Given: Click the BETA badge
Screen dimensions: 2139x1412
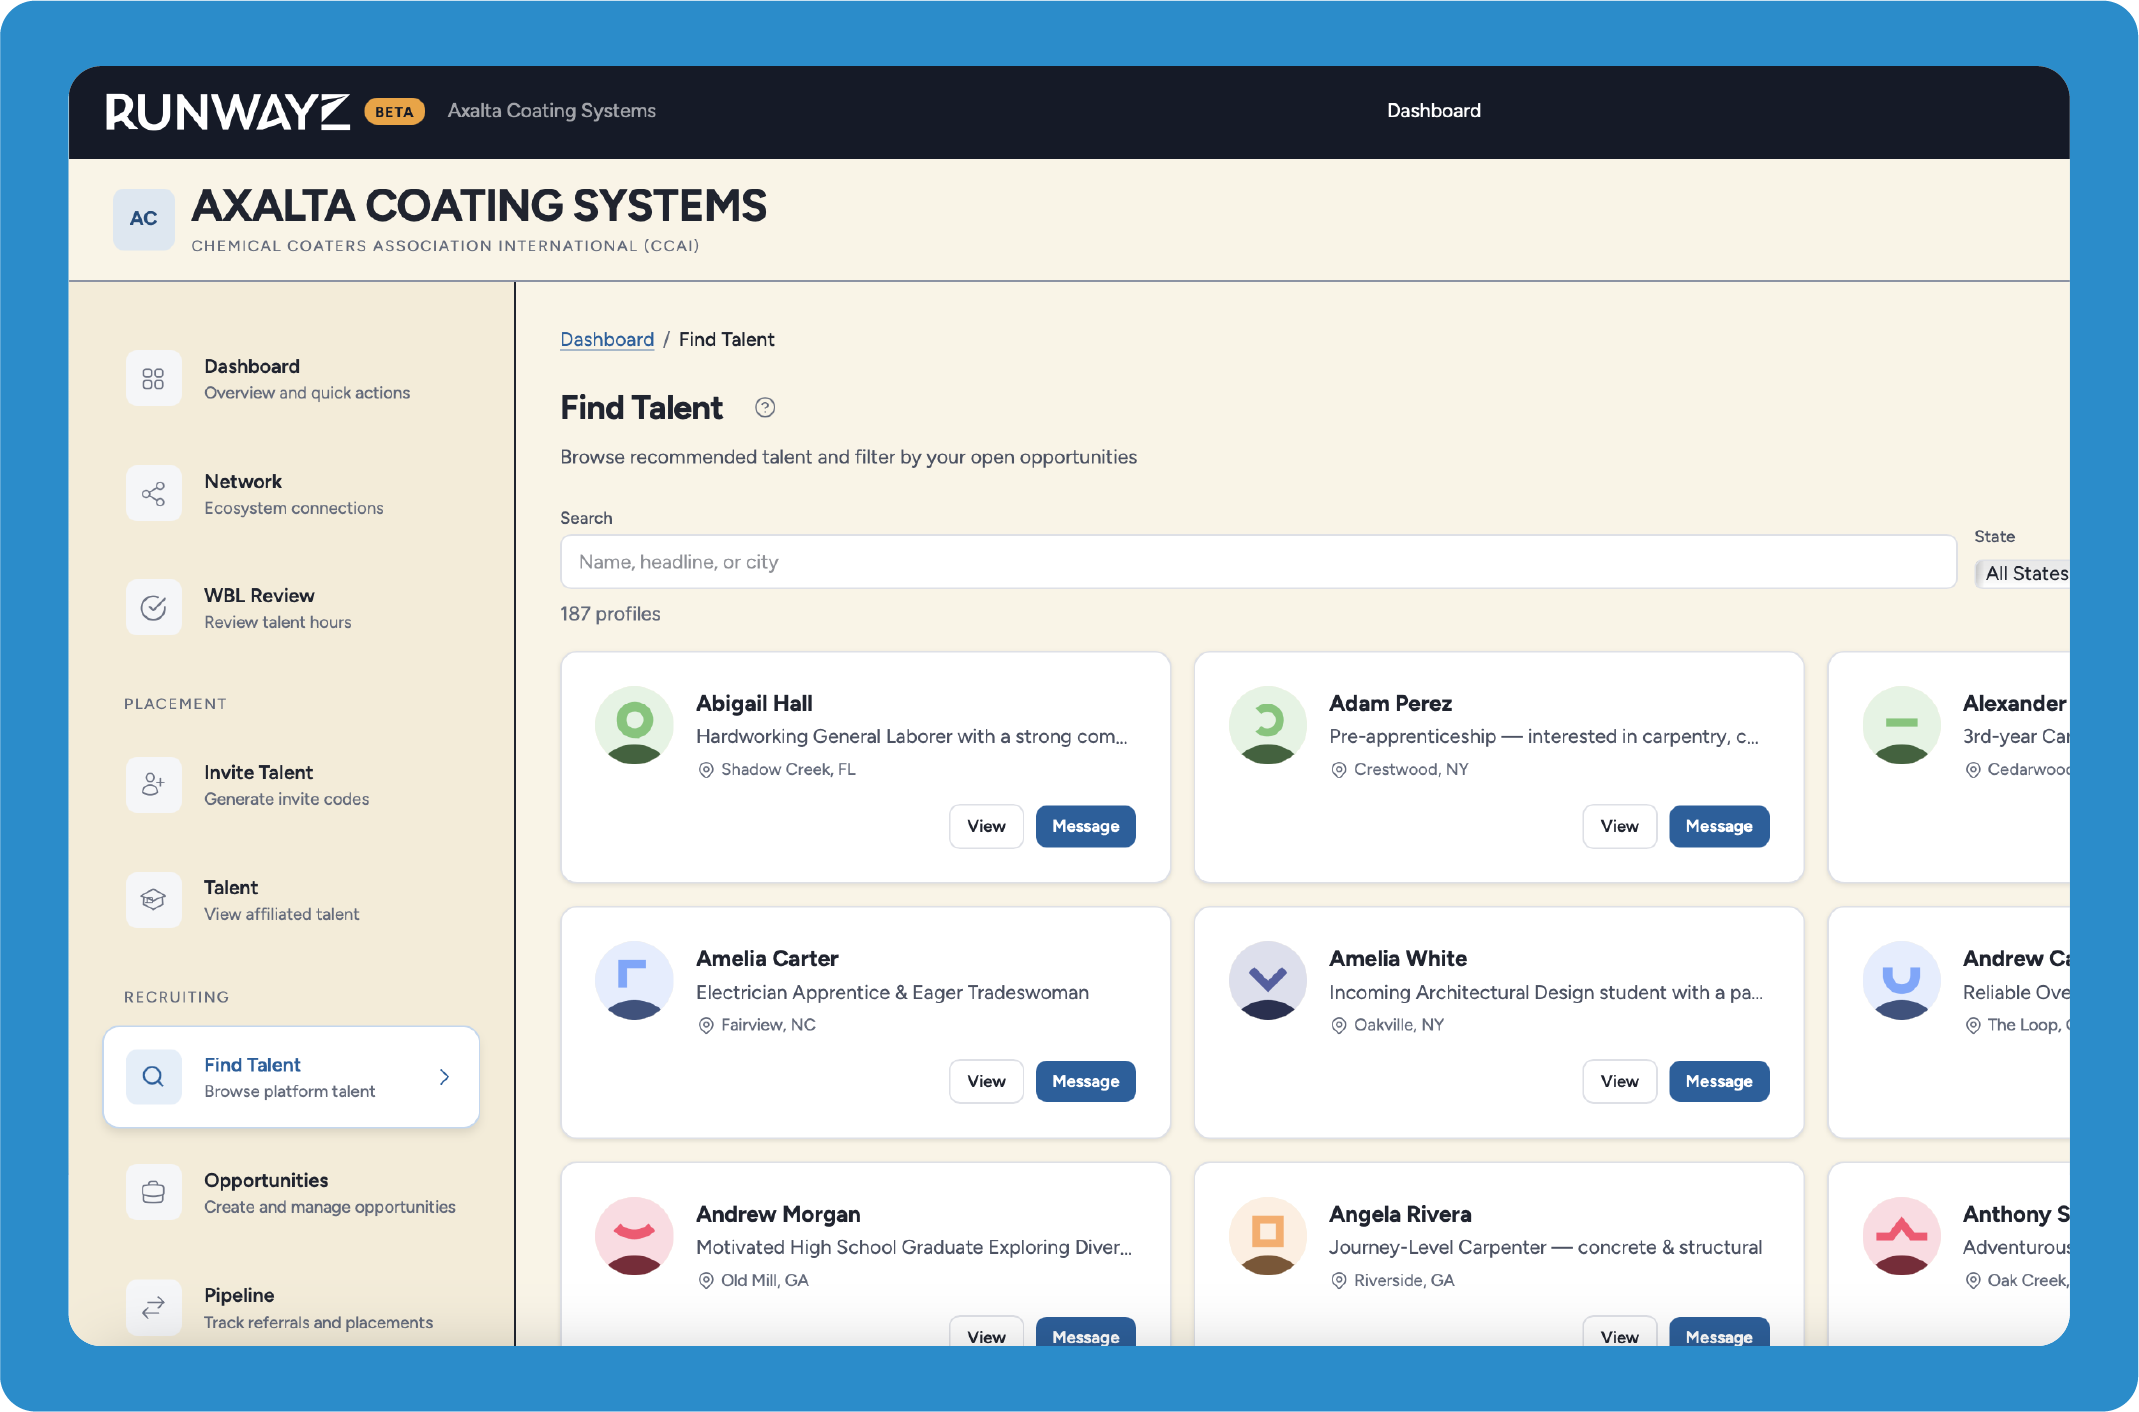Looking at the screenshot, I should point(394,112).
